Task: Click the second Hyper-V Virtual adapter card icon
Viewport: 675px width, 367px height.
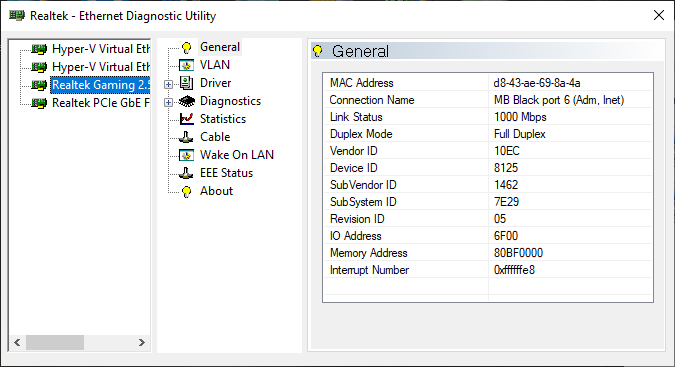Action: [x=39, y=68]
